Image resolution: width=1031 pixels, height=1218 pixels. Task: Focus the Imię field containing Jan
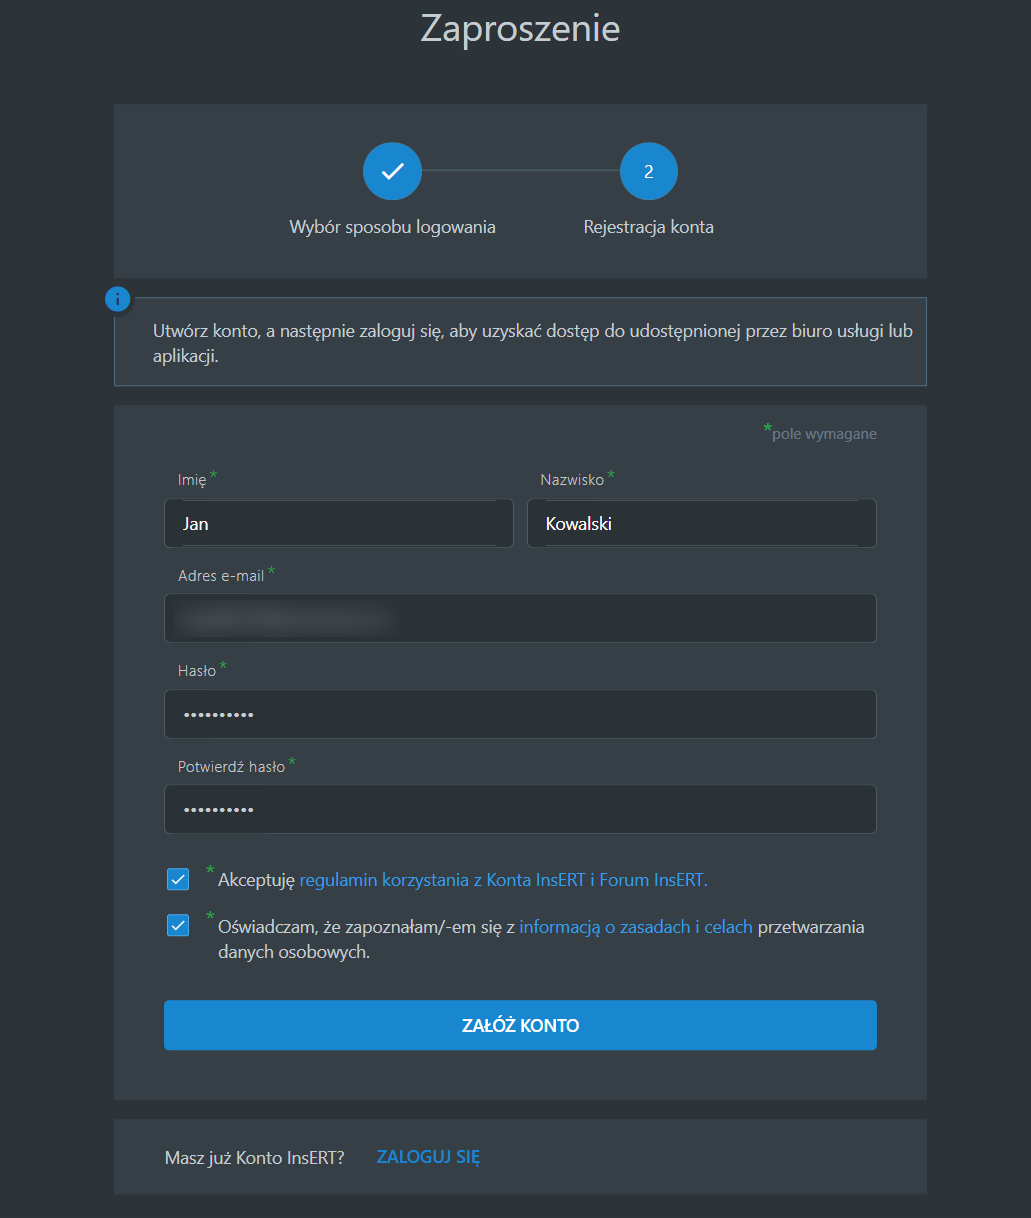pos(338,524)
